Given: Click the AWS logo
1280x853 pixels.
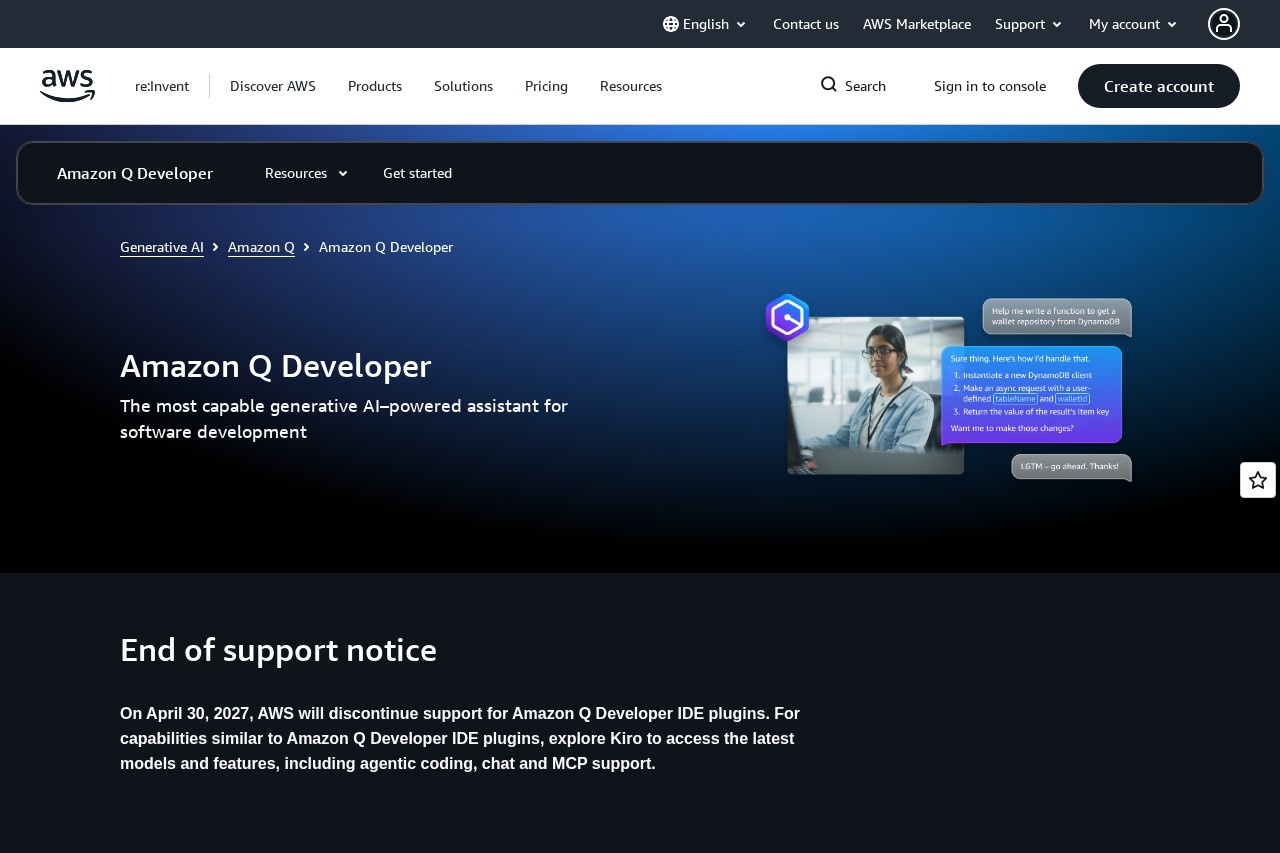Looking at the screenshot, I should pyautogui.click(x=67, y=86).
